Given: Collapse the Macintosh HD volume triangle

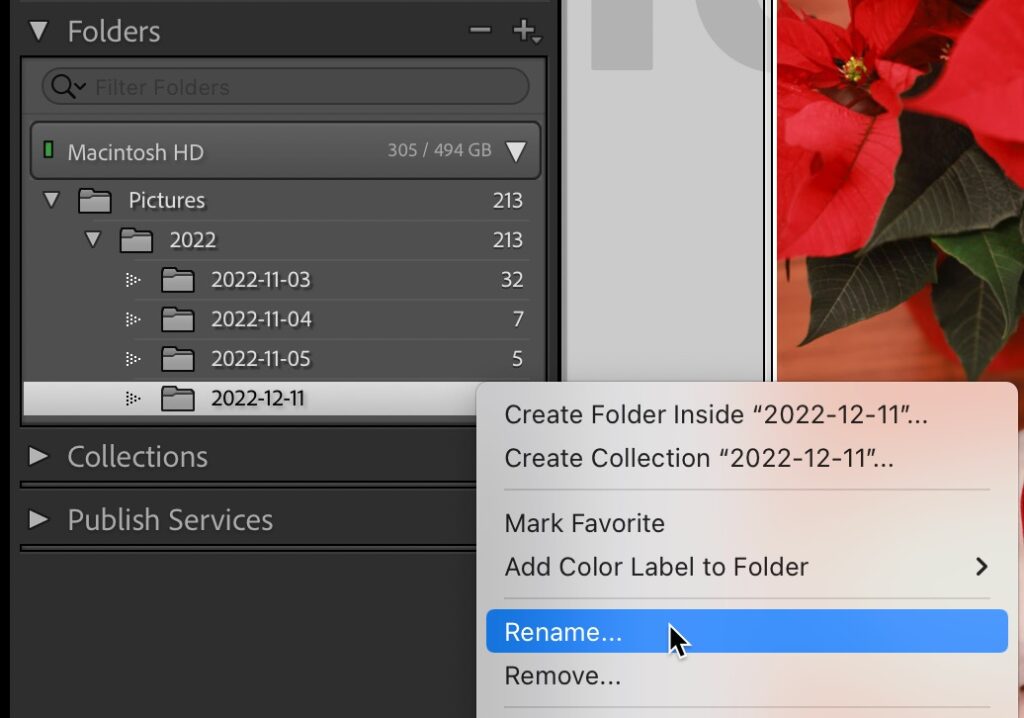Looking at the screenshot, I should tap(515, 152).
